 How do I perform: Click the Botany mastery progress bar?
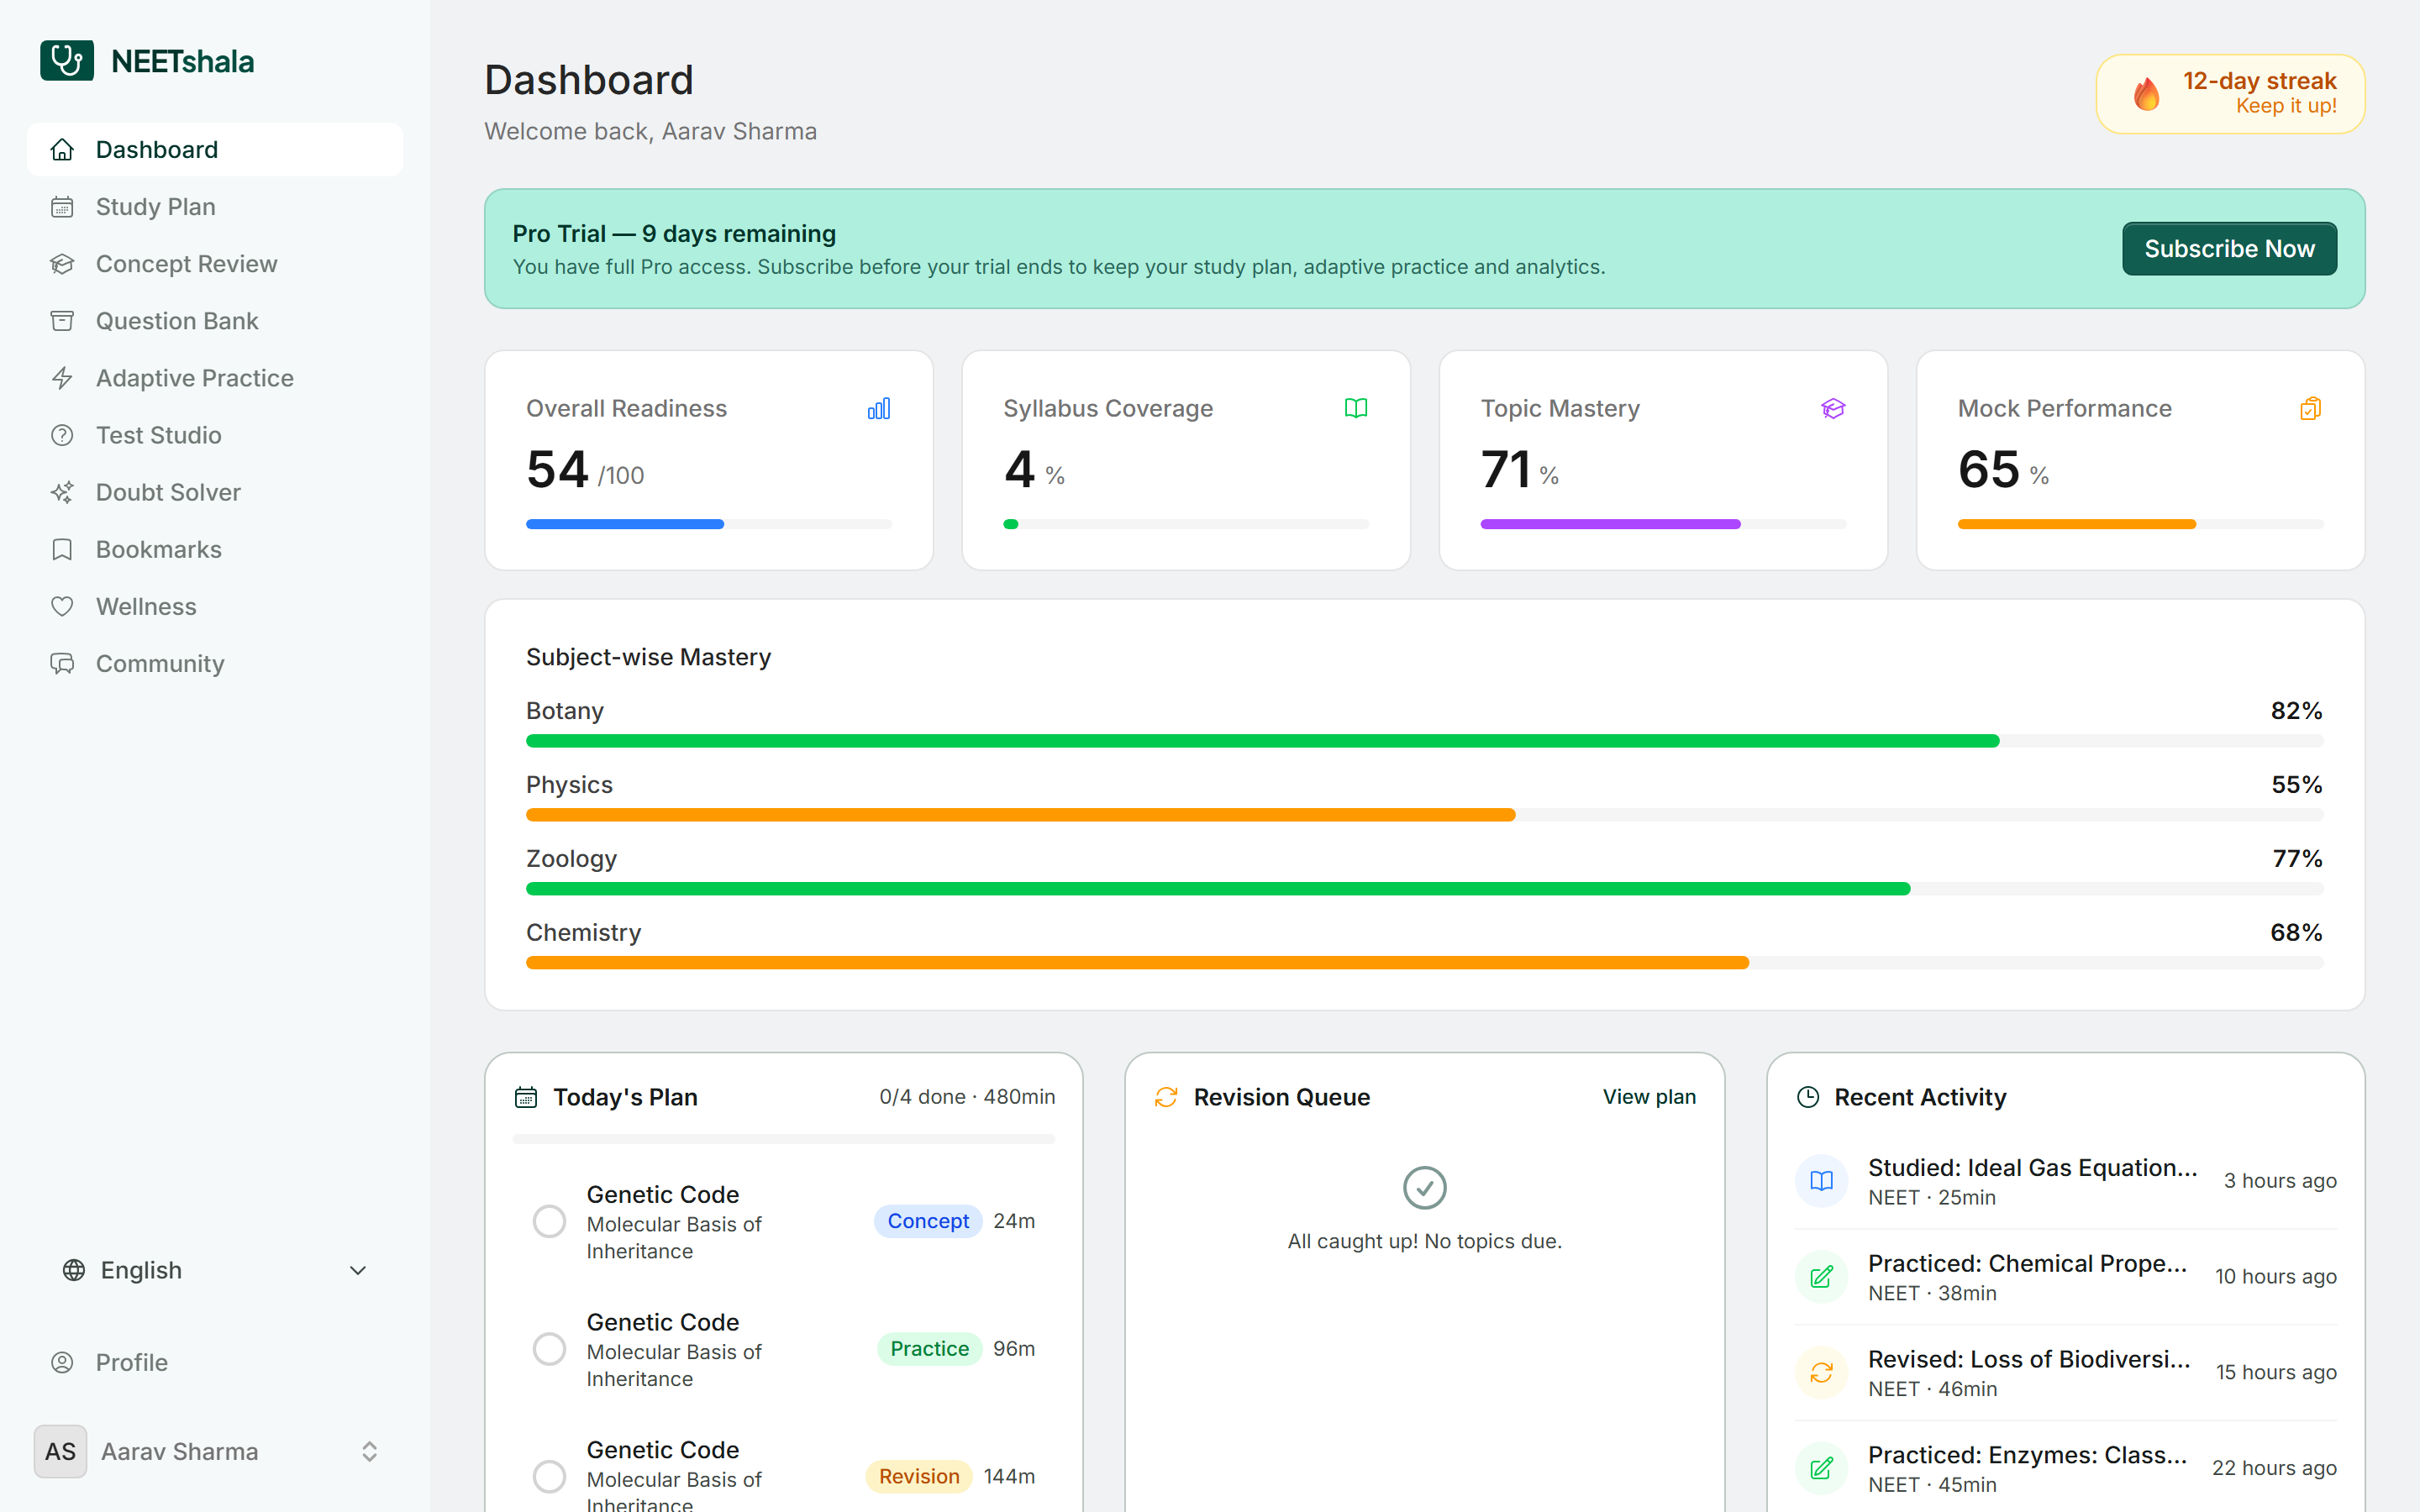[1424, 741]
